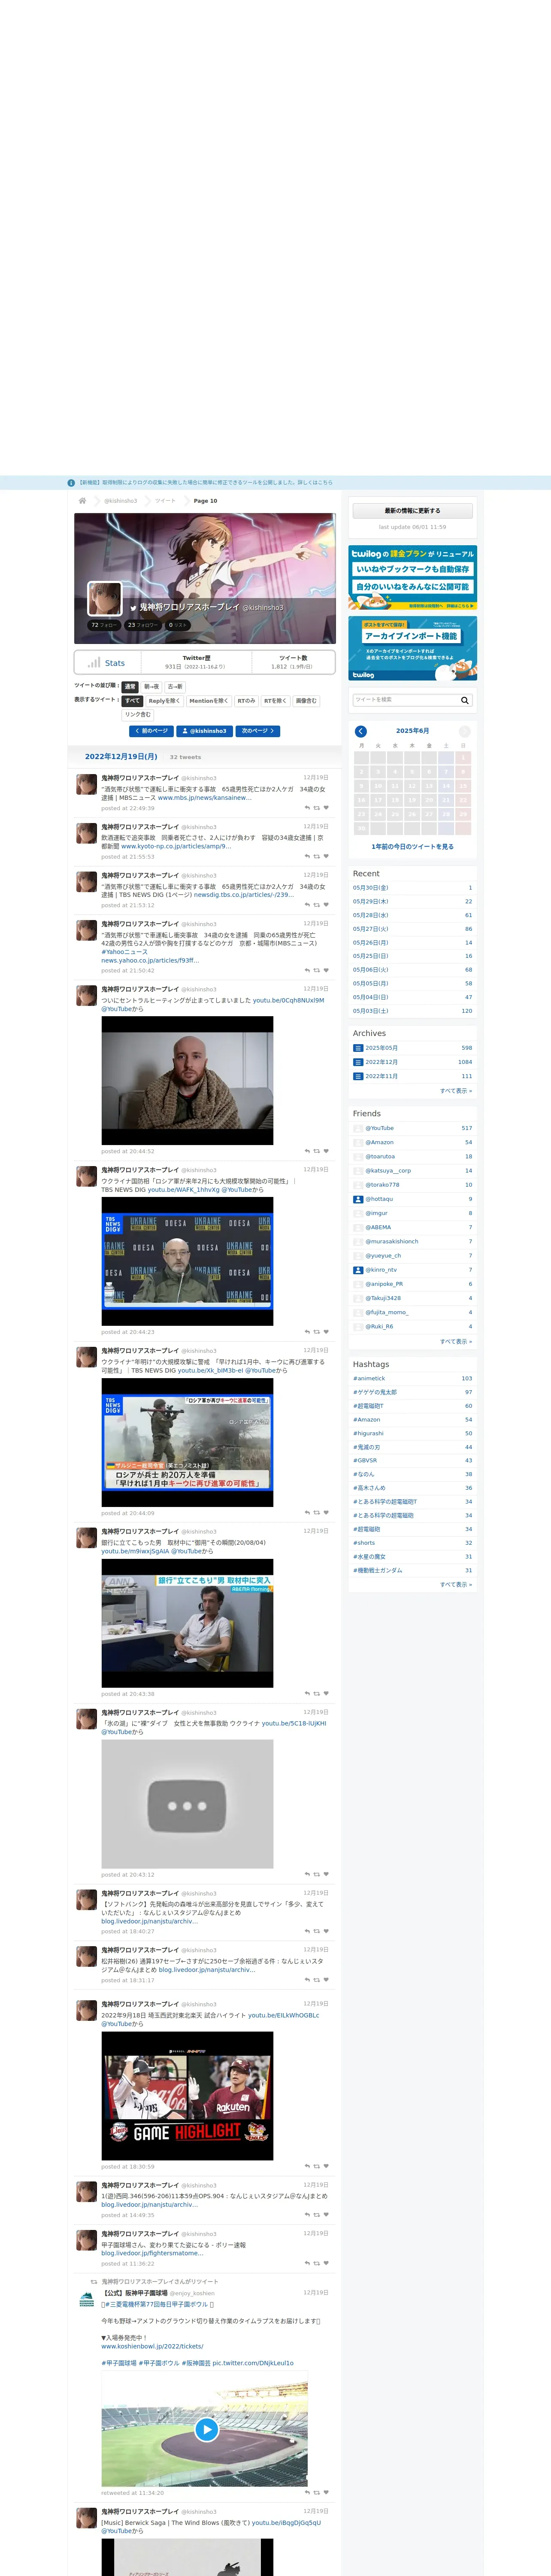The height and width of the screenshot is (2576, 551).
Task: Expand all Archives with すべて表示
Action: (x=456, y=1091)
